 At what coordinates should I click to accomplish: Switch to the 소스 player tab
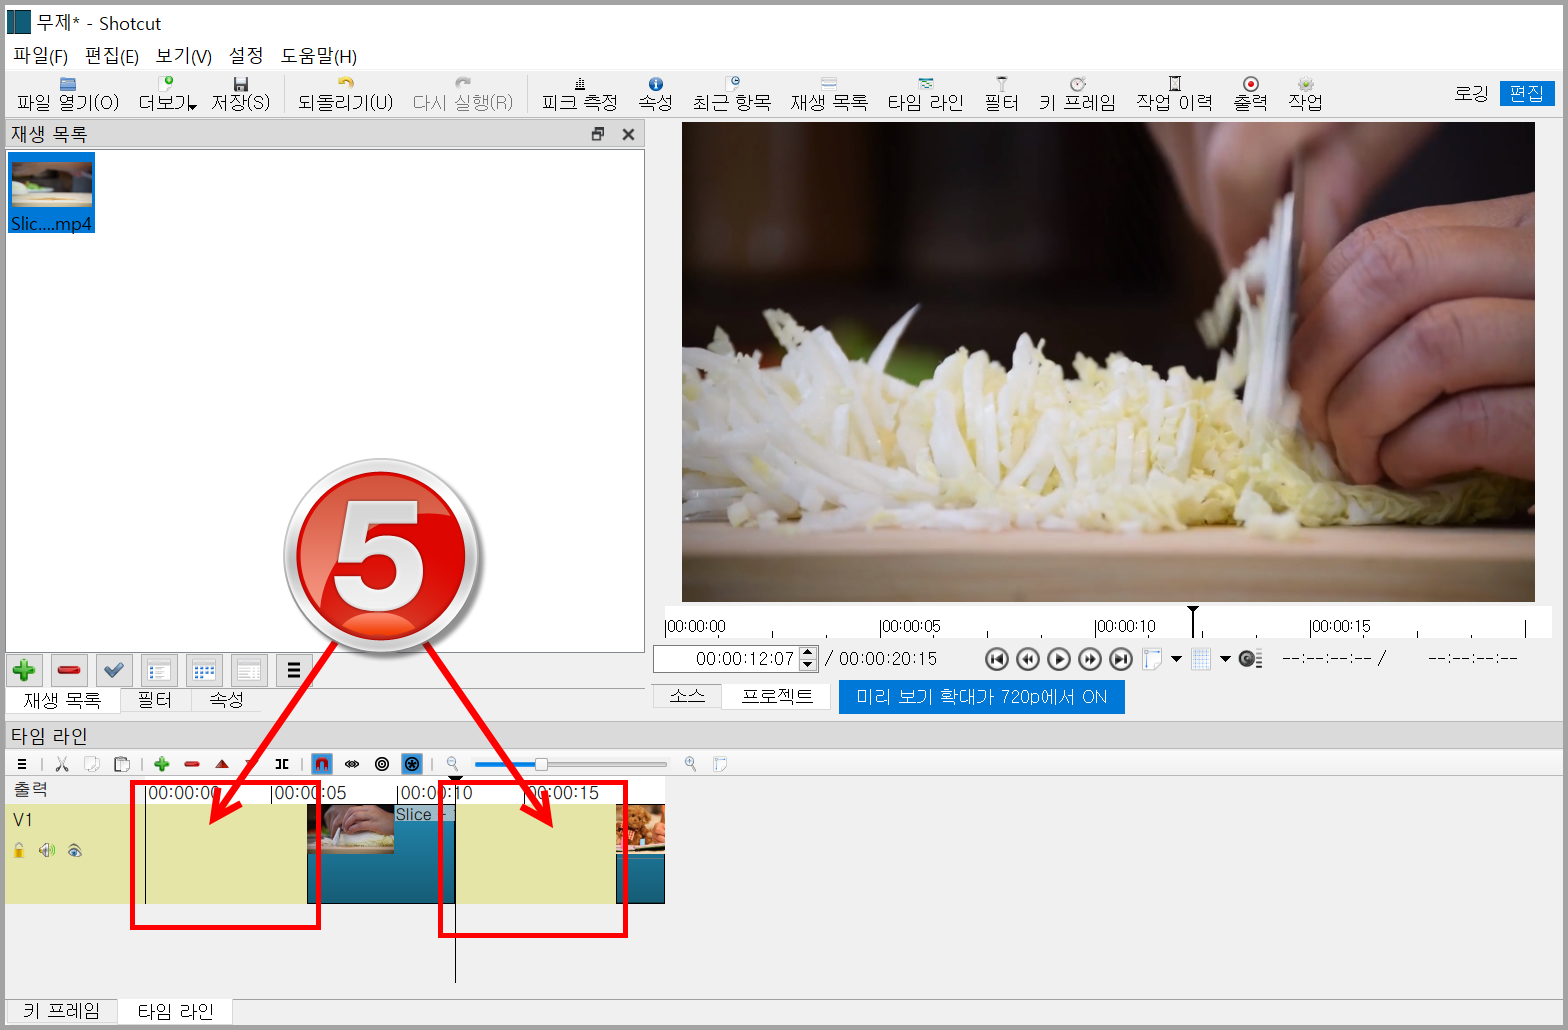(687, 696)
